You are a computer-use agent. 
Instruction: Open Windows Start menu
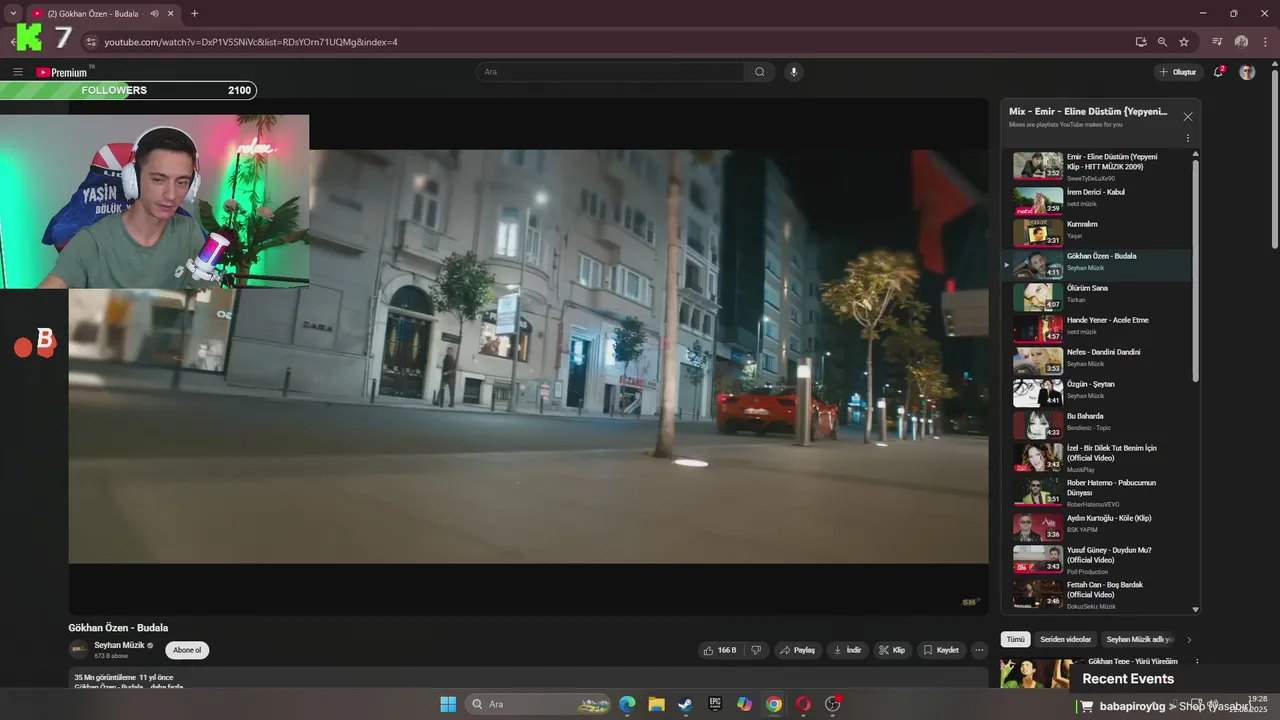point(448,704)
